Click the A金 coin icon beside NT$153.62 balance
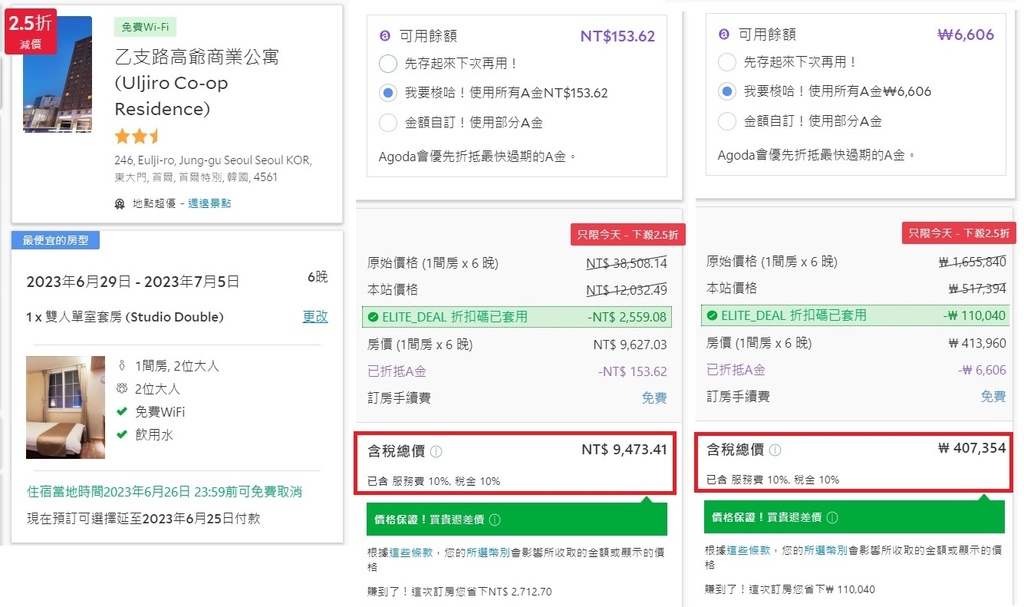Viewport: 1024px width, 607px height. (x=385, y=35)
